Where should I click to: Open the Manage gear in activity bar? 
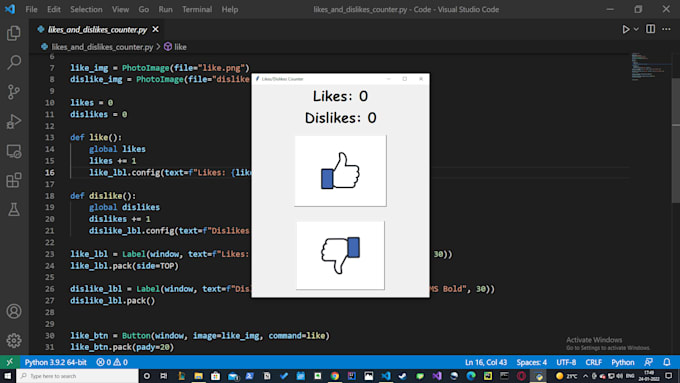tap(14, 340)
